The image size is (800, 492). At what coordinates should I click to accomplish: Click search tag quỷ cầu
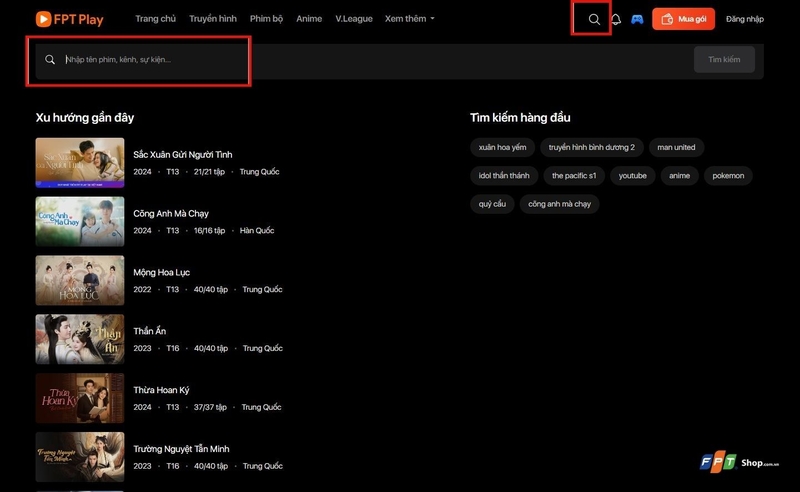492,204
